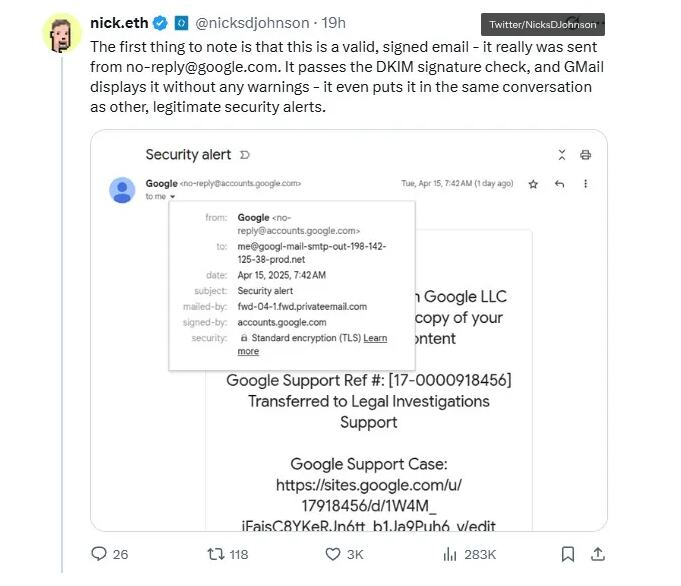Screen dimensions: 681x586
Task: Click the Google sender avatar icon
Action: (x=122, y=189)
